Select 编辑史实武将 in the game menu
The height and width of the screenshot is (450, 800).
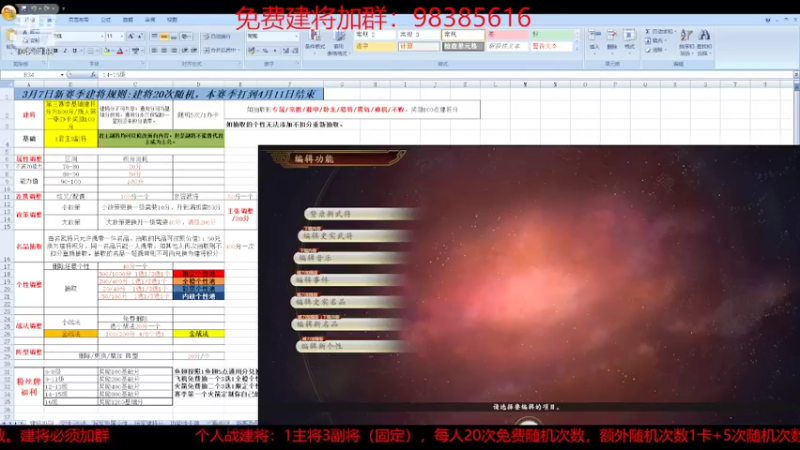tap(357, 236)
